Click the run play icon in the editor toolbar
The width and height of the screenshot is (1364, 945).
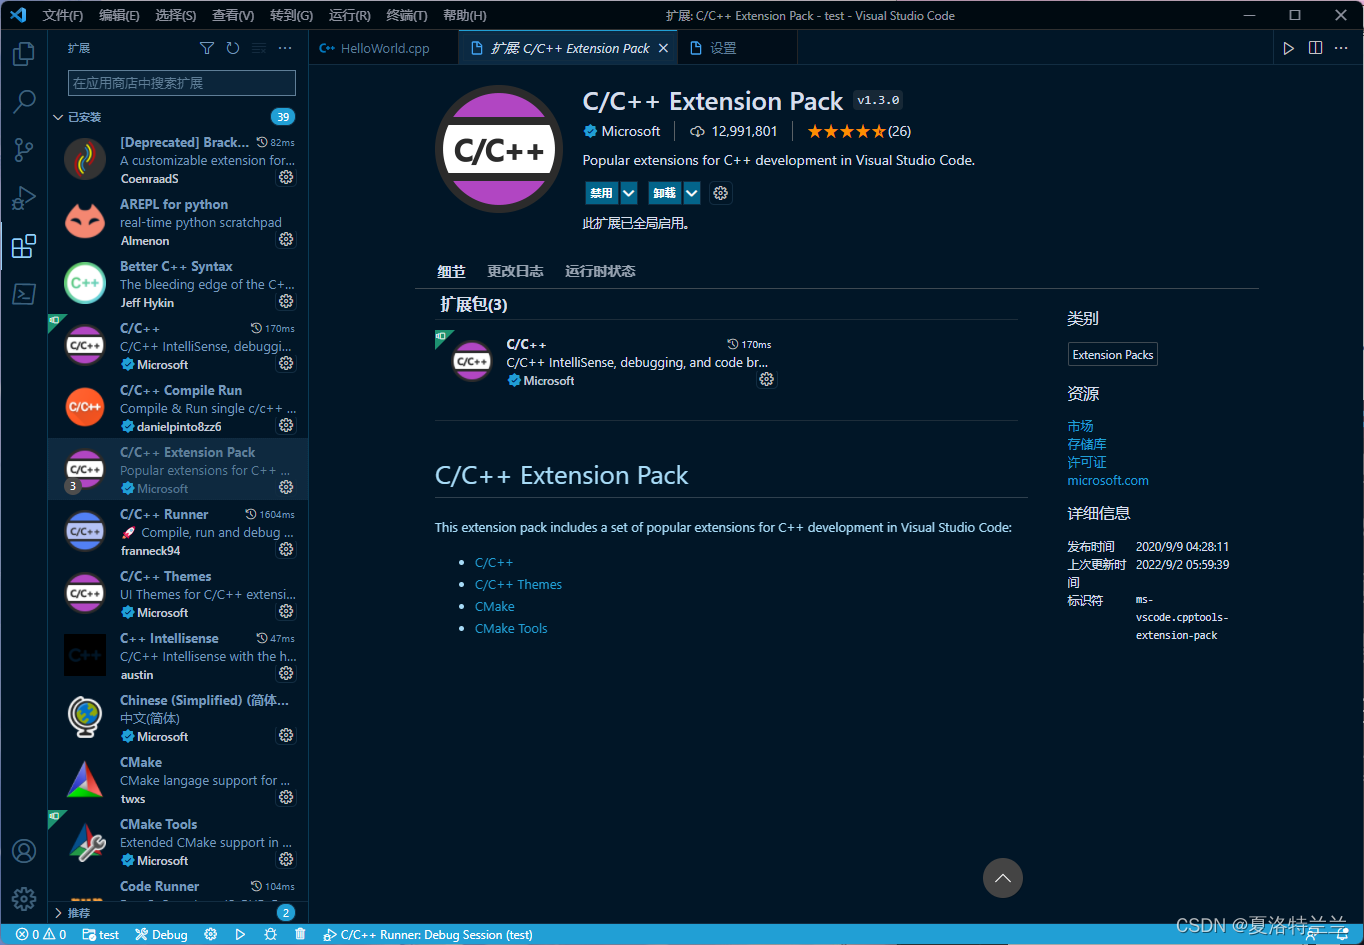[1289, 48]
